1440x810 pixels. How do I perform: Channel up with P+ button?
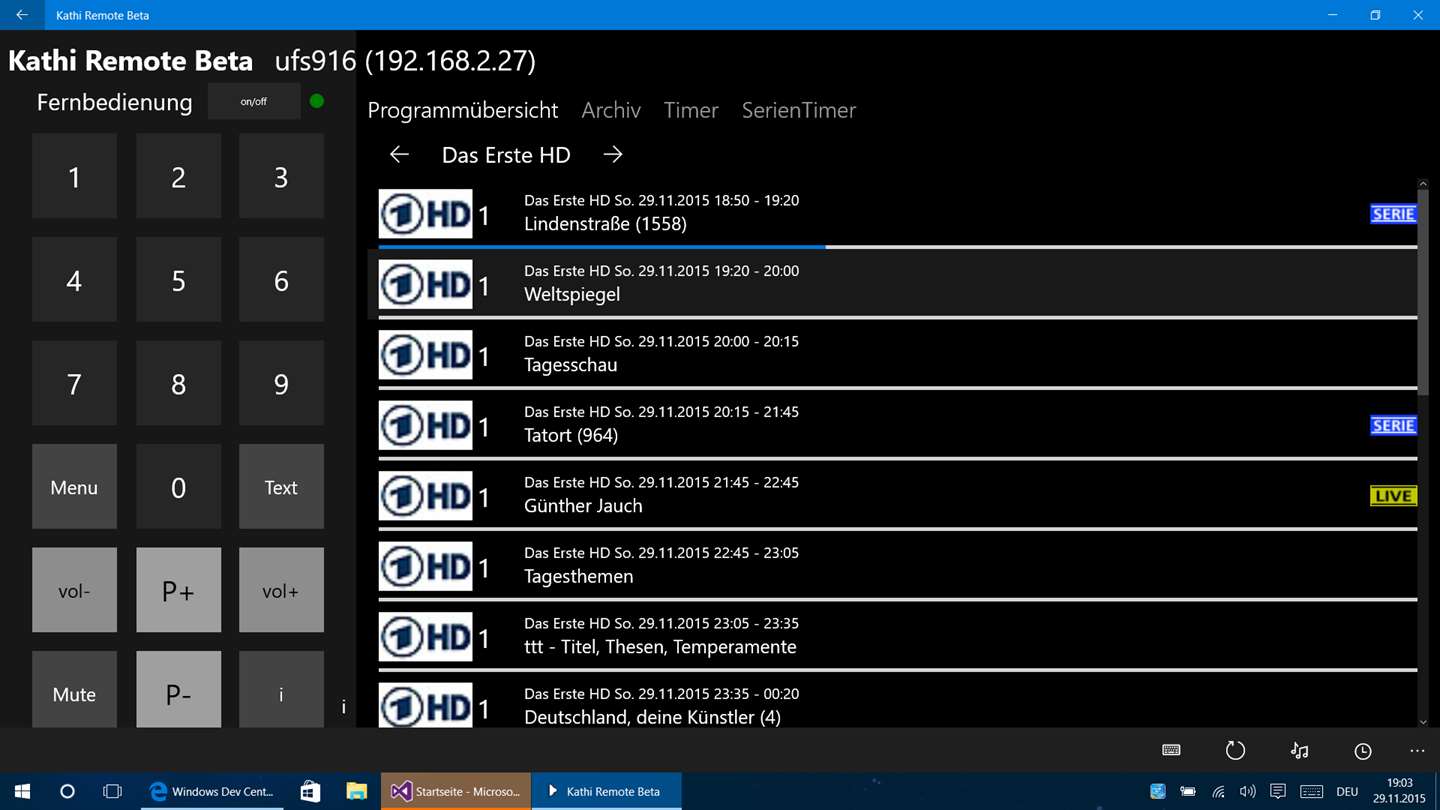[x=178, y=590]
